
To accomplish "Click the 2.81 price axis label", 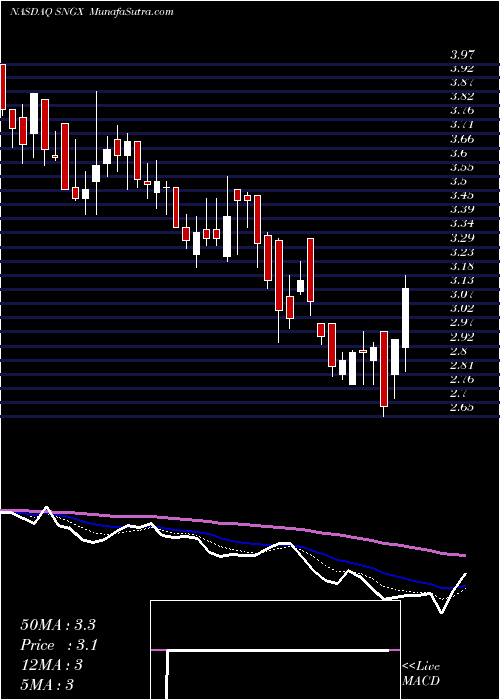I will click(x=462, y=366).
